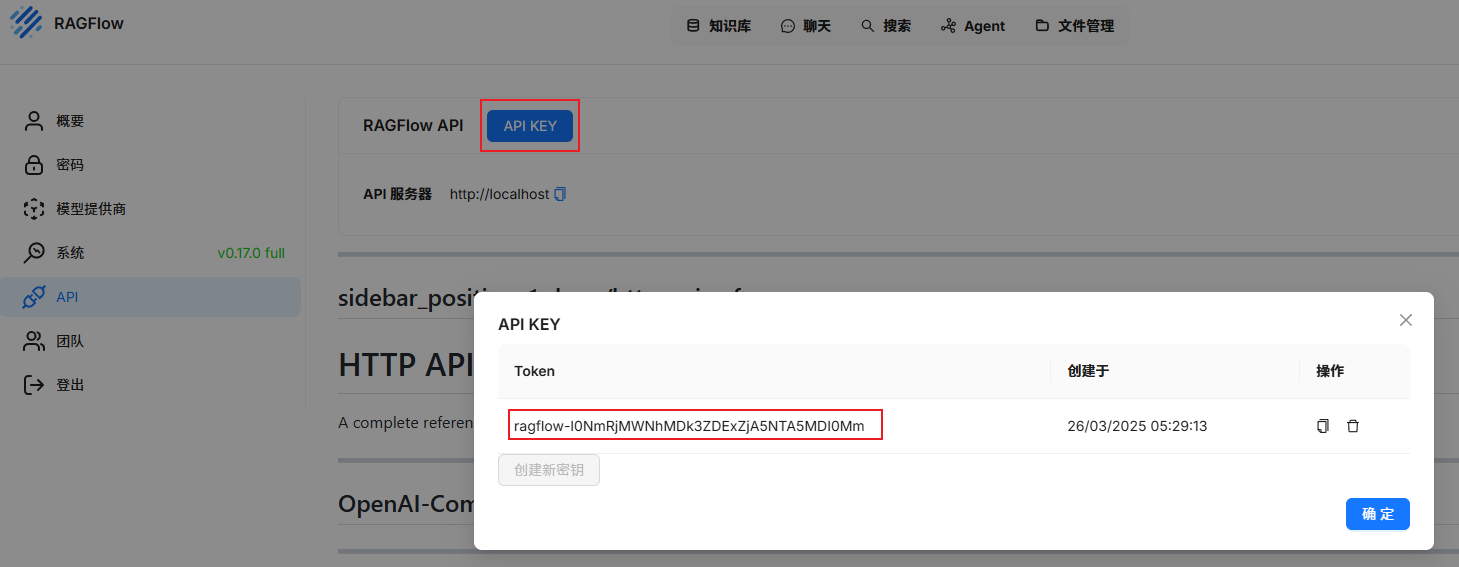Select API in the sidebar

point(150,297)
